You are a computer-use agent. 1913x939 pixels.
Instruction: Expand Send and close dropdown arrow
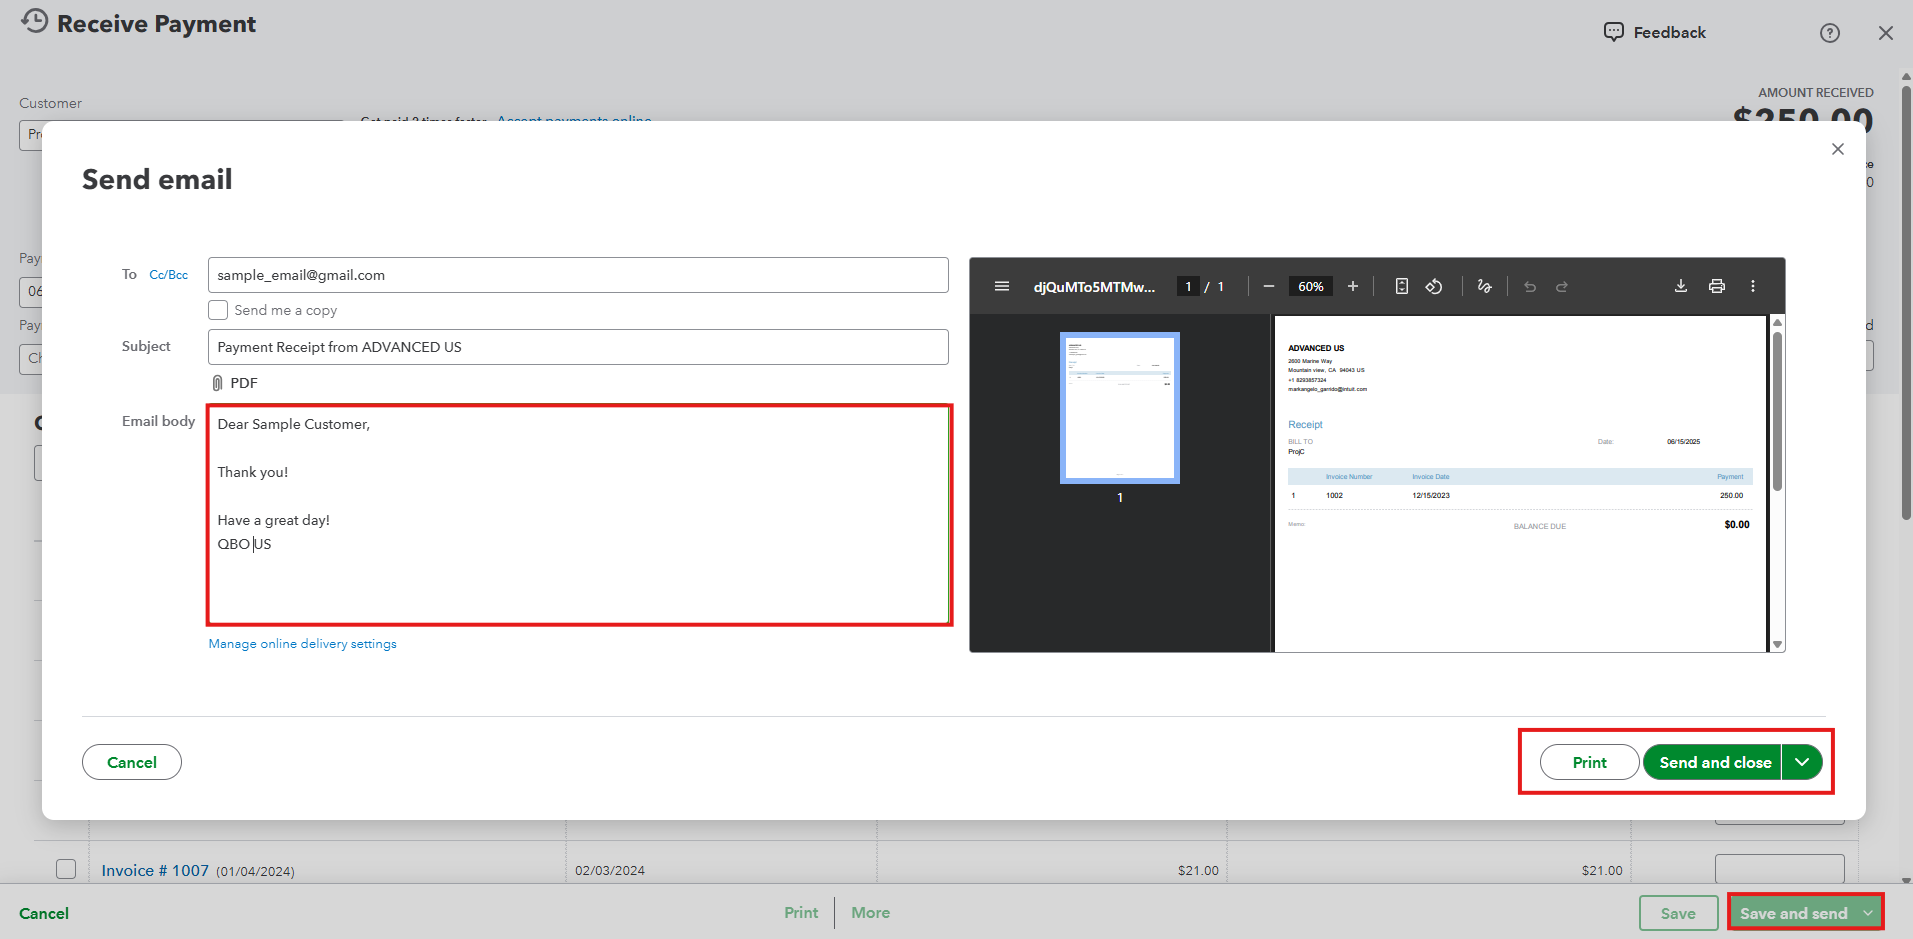(x=1801, y=762)
